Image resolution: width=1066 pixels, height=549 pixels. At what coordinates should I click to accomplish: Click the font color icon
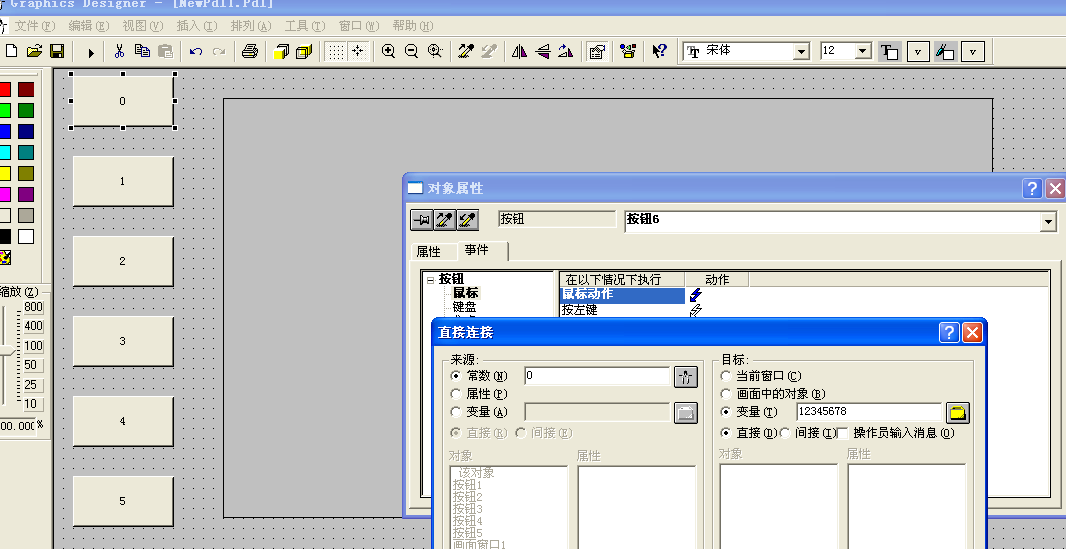889,52
